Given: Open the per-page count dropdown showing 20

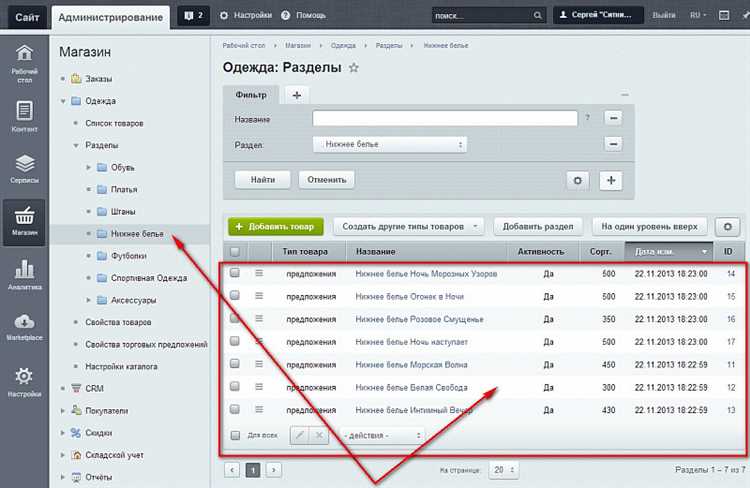Looking at the screenshot, I should [504, 470].
